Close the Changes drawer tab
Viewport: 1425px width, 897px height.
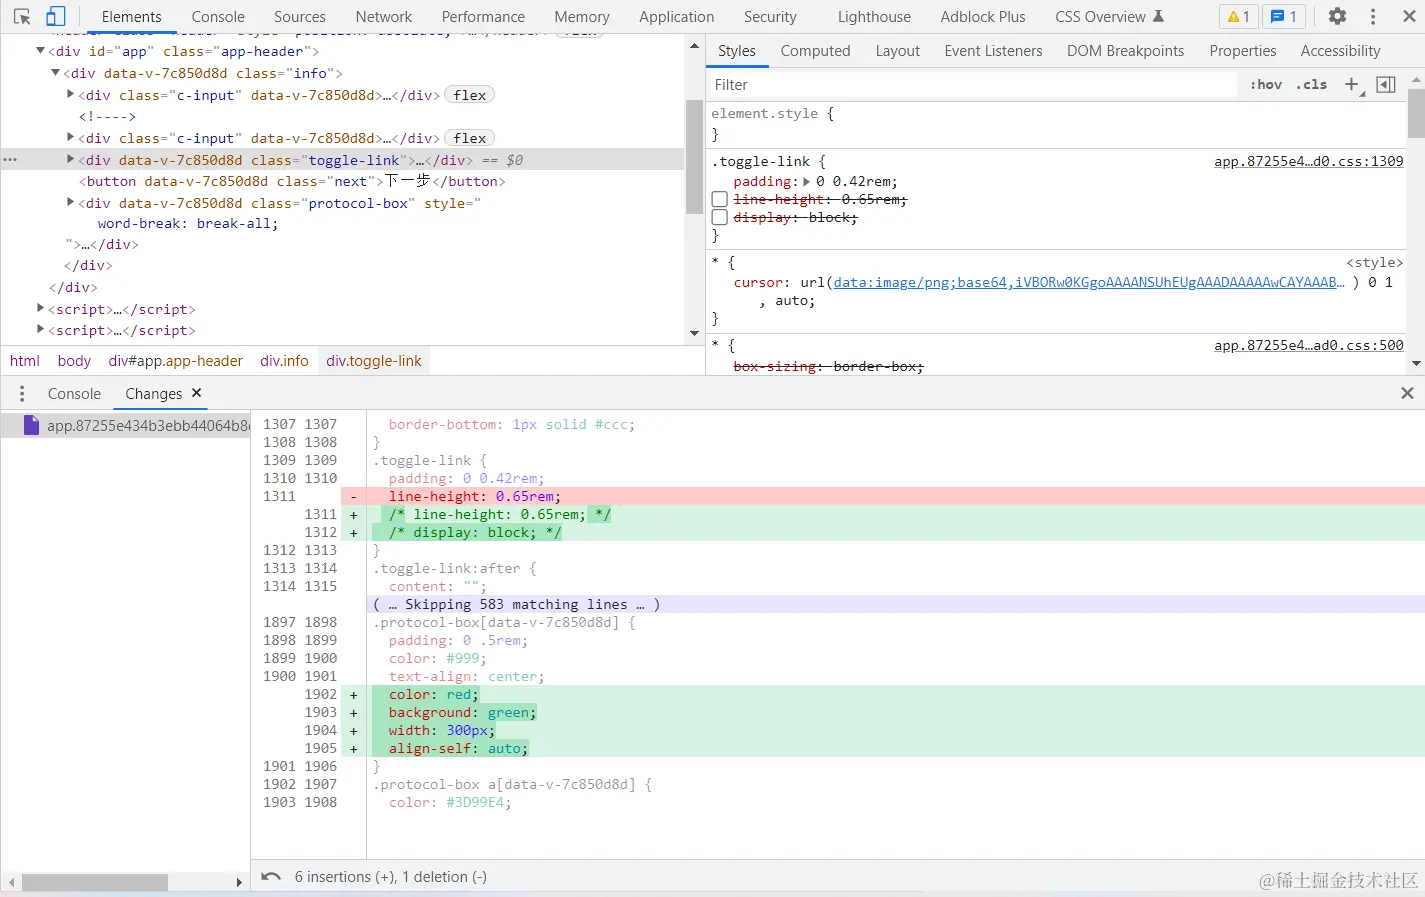click(x=197, y=393)
